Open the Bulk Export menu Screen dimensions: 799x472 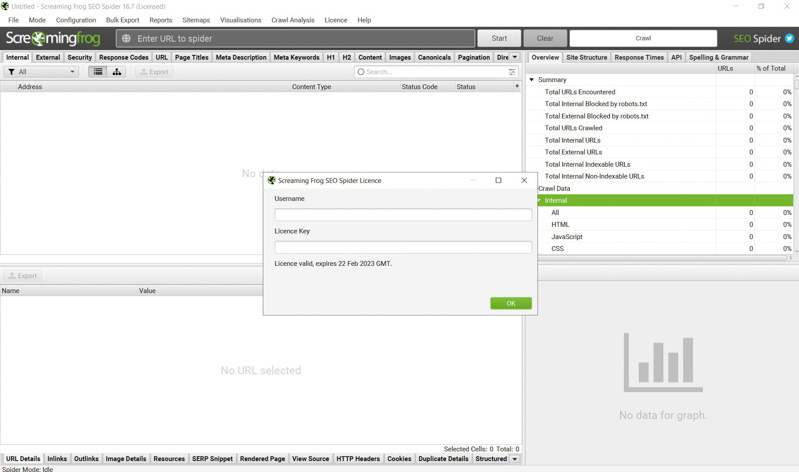point(122,20)
